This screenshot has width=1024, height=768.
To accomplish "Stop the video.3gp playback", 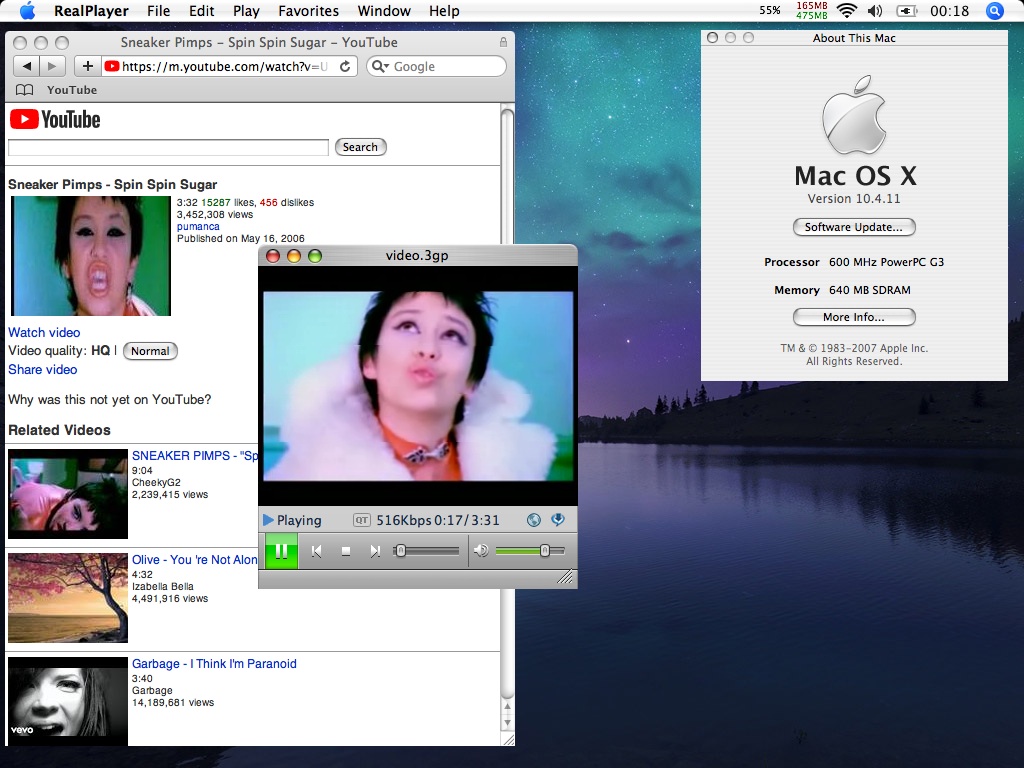I will click(x=346, y=552).
